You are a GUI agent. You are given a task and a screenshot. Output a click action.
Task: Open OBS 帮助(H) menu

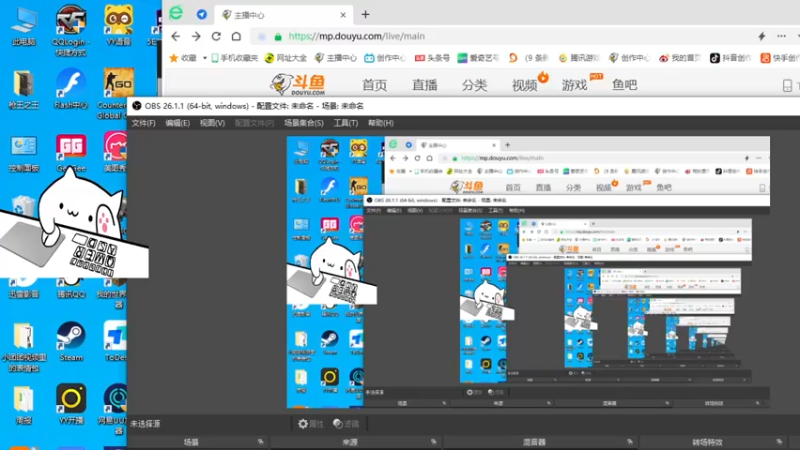pos(381,123)
